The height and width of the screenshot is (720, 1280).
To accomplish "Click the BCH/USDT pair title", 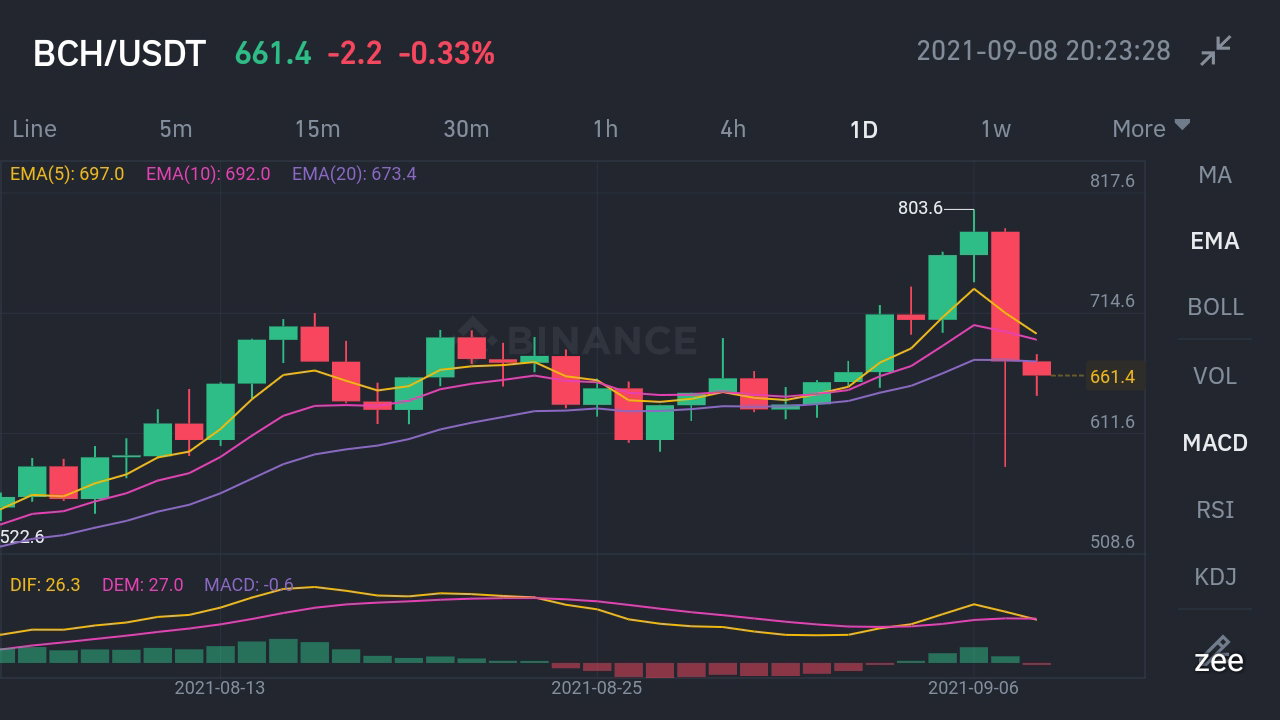I will (119, 53).
